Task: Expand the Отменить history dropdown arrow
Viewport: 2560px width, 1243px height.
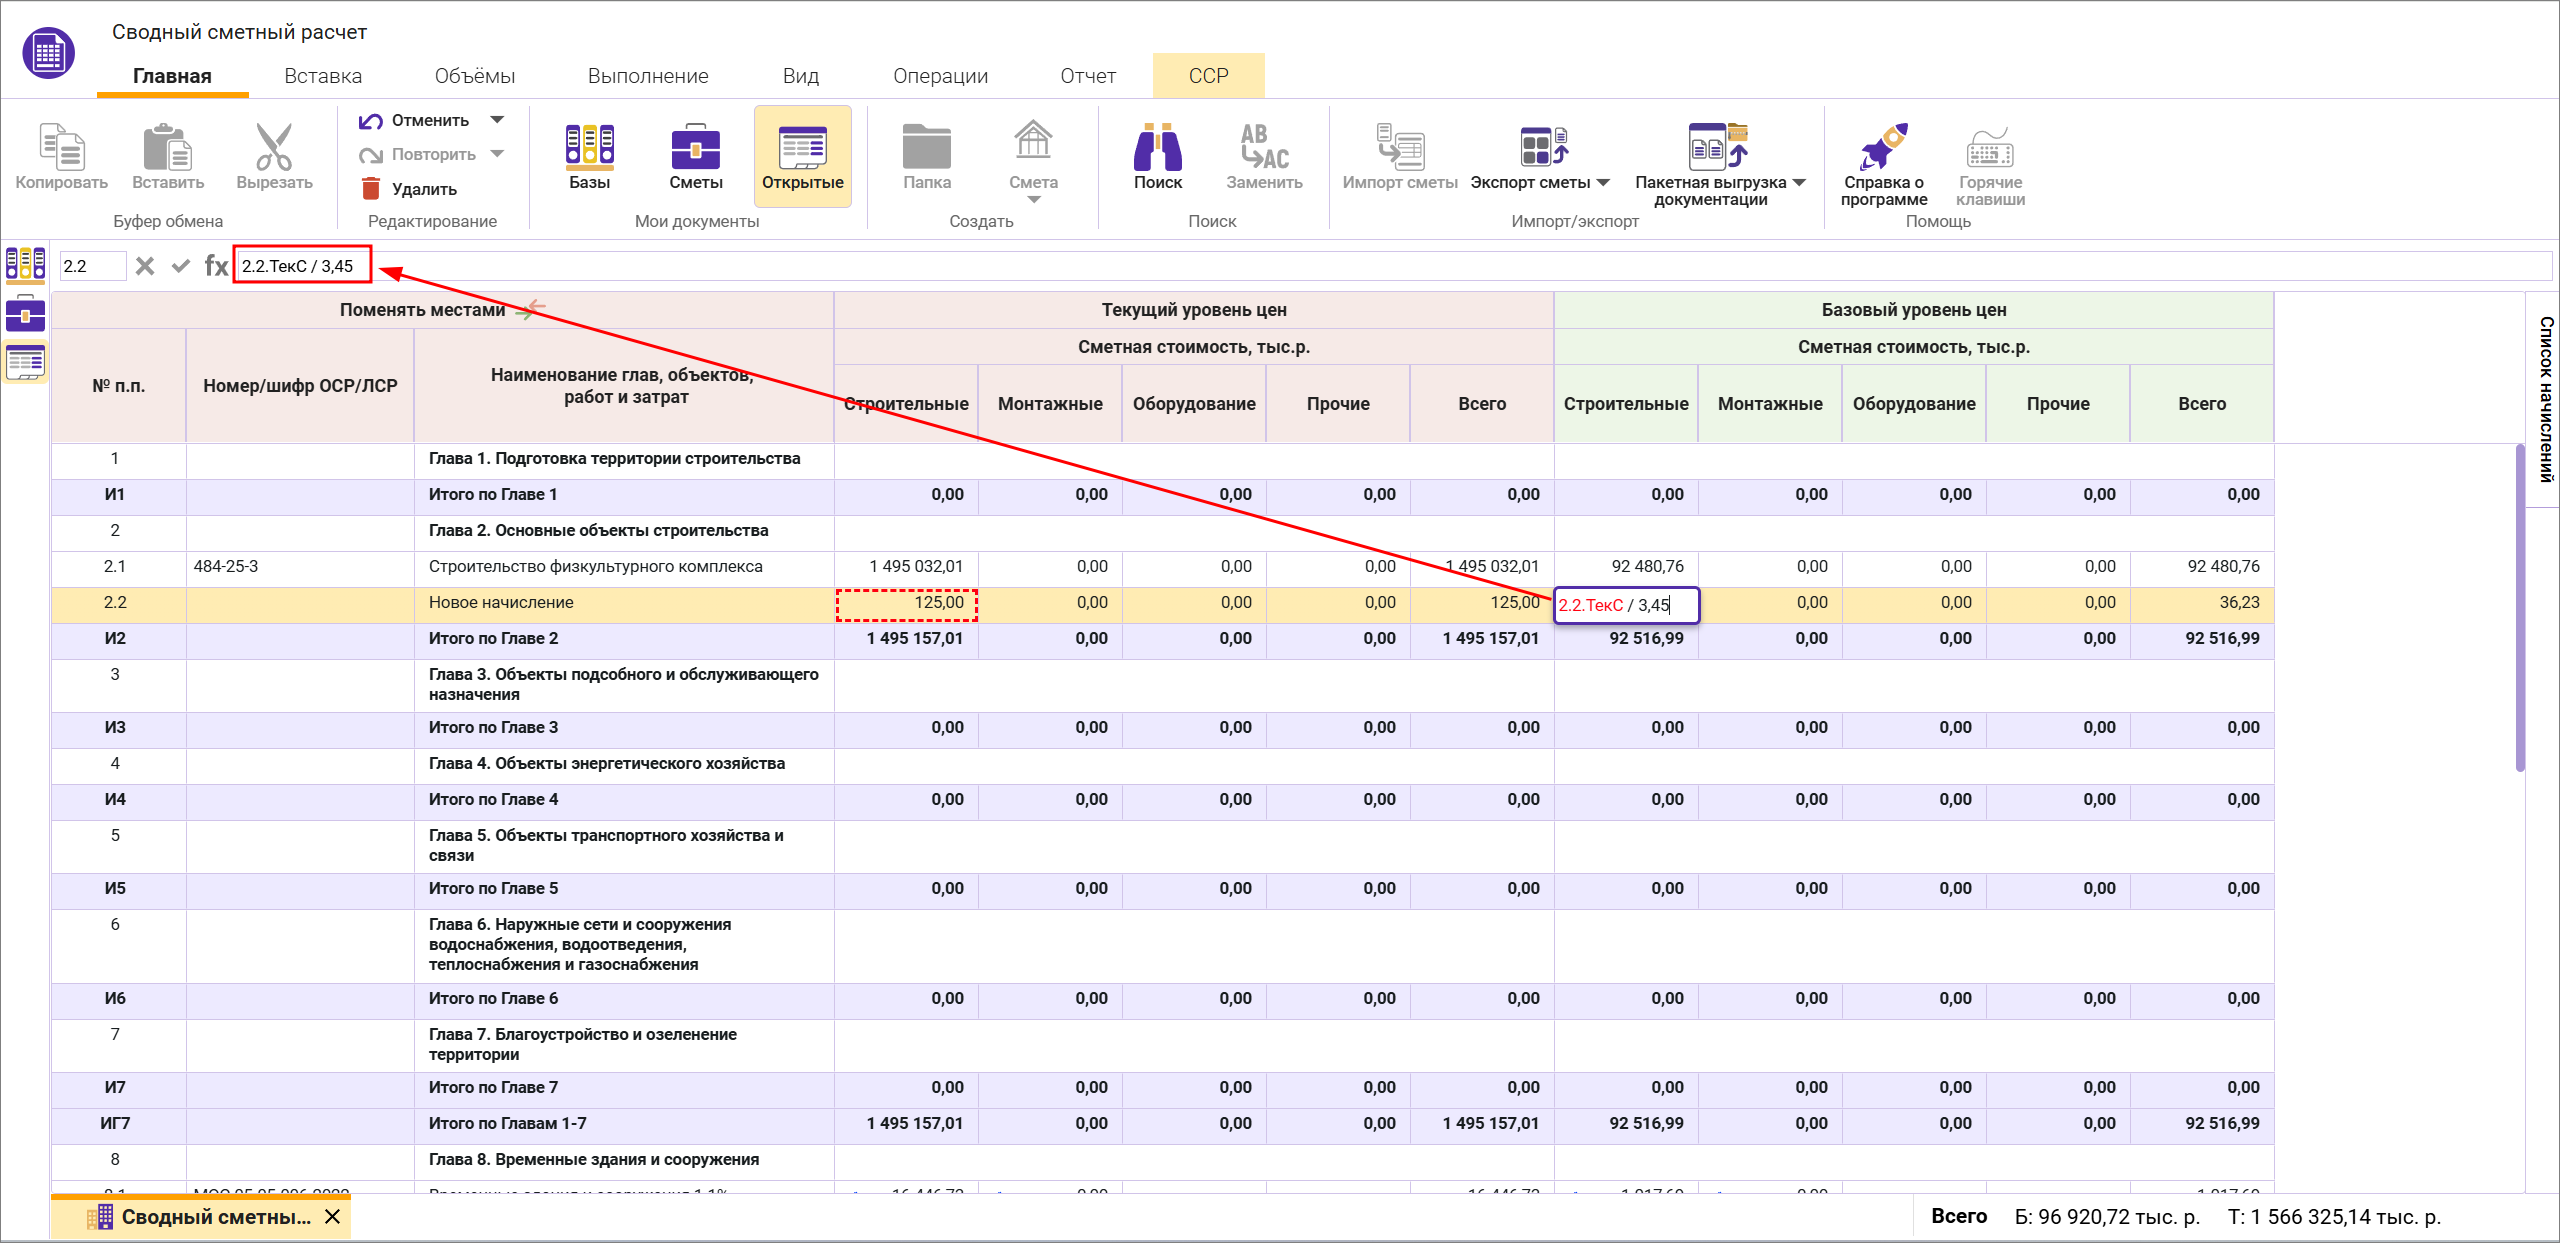Action: click(497, 120)
